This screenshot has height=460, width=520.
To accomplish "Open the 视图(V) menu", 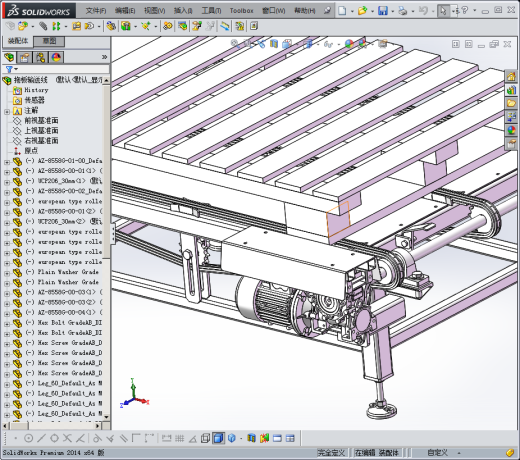I will (154, 11).
